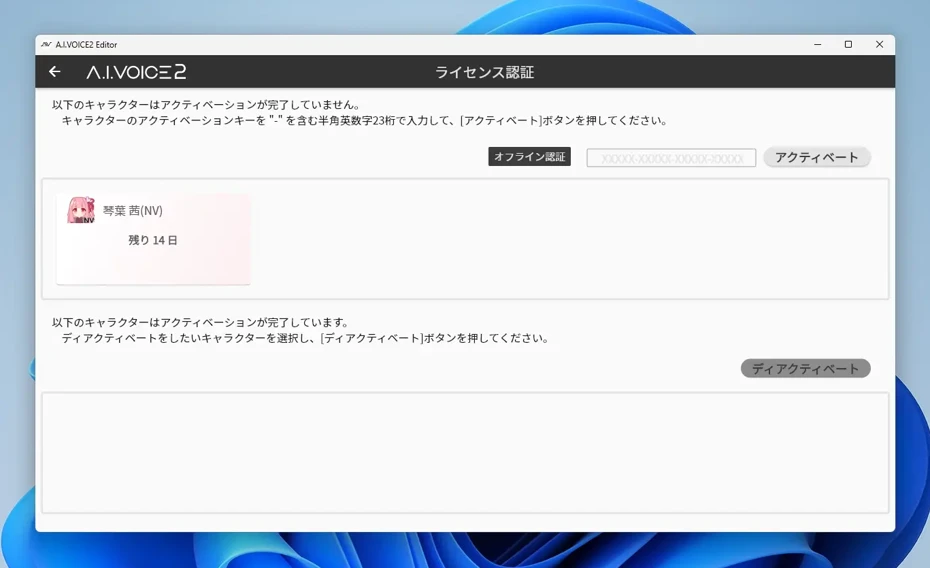Click the 琴葉 茜(NV) name label
This screenshot has width=930, height=568.
click(133, 210)
